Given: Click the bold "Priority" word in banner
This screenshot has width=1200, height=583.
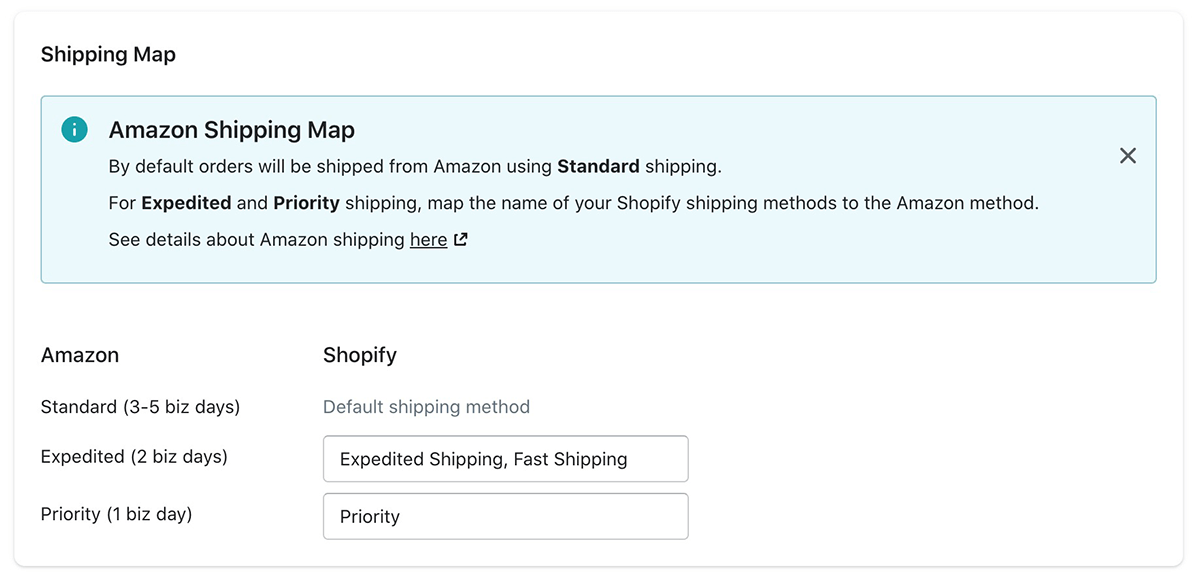Looking at the screenshot, I should point(306,203).
